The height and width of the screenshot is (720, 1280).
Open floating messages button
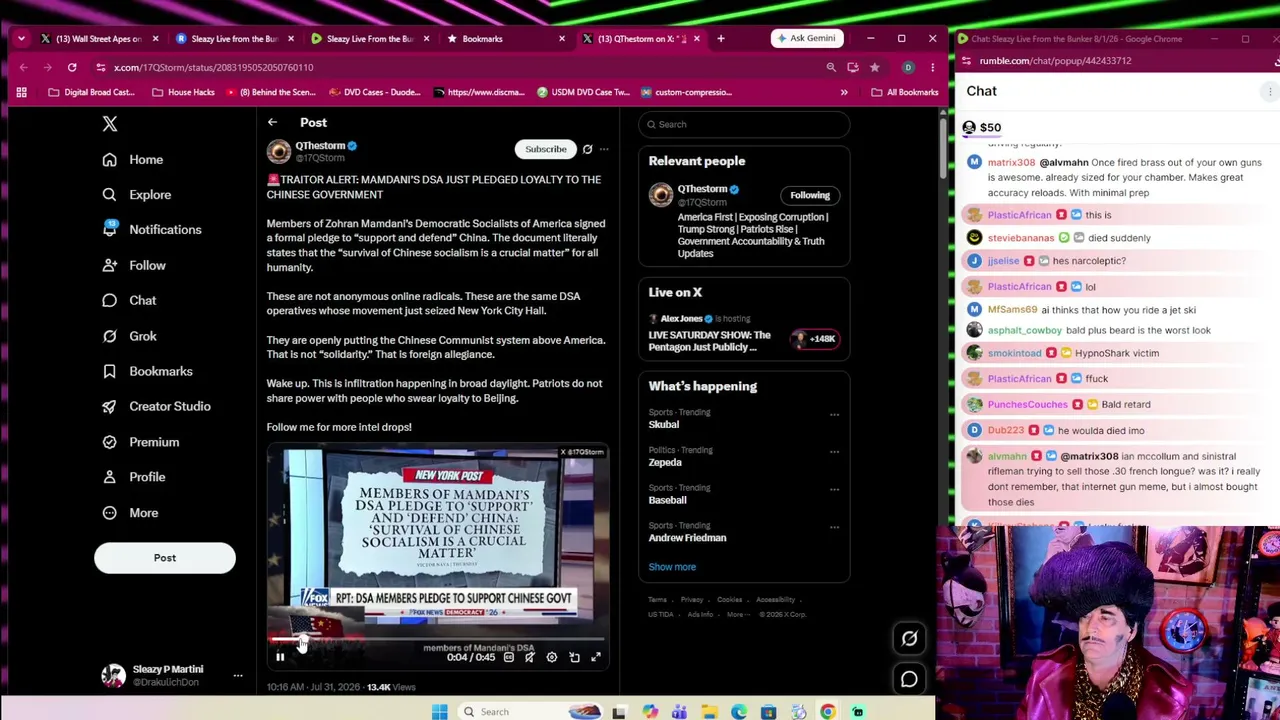pyautogui.click(x=909, y=680)
